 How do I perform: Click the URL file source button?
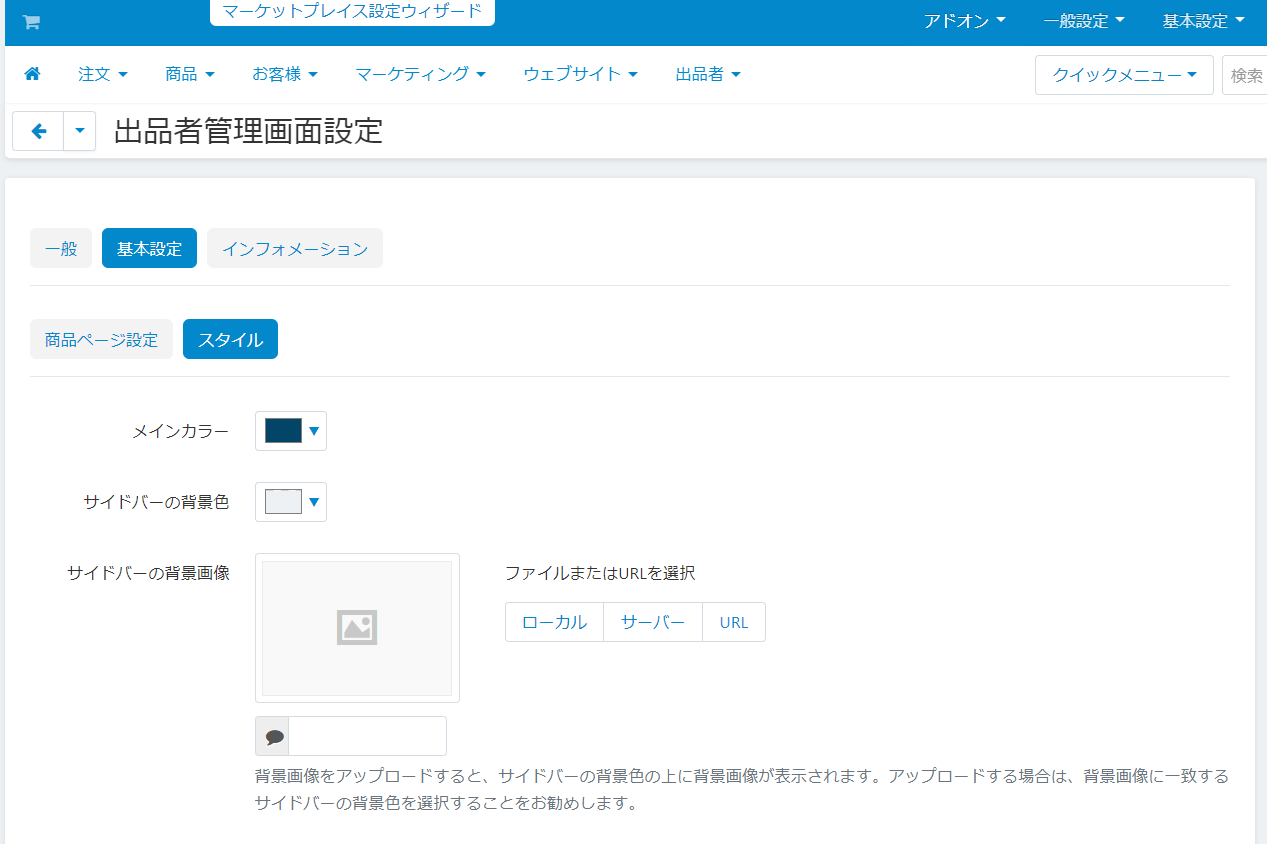click(x=734, y=622)
